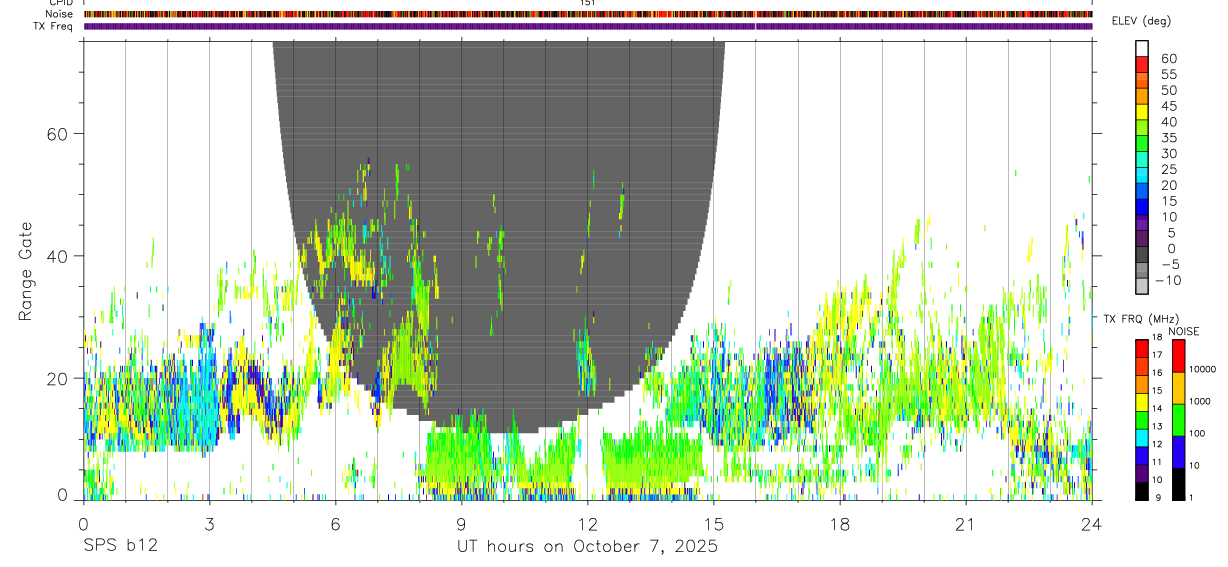Click the yellow swatch in the ELEV color scale
This screenshot has width=1228, height=567.
(1143, 112)
